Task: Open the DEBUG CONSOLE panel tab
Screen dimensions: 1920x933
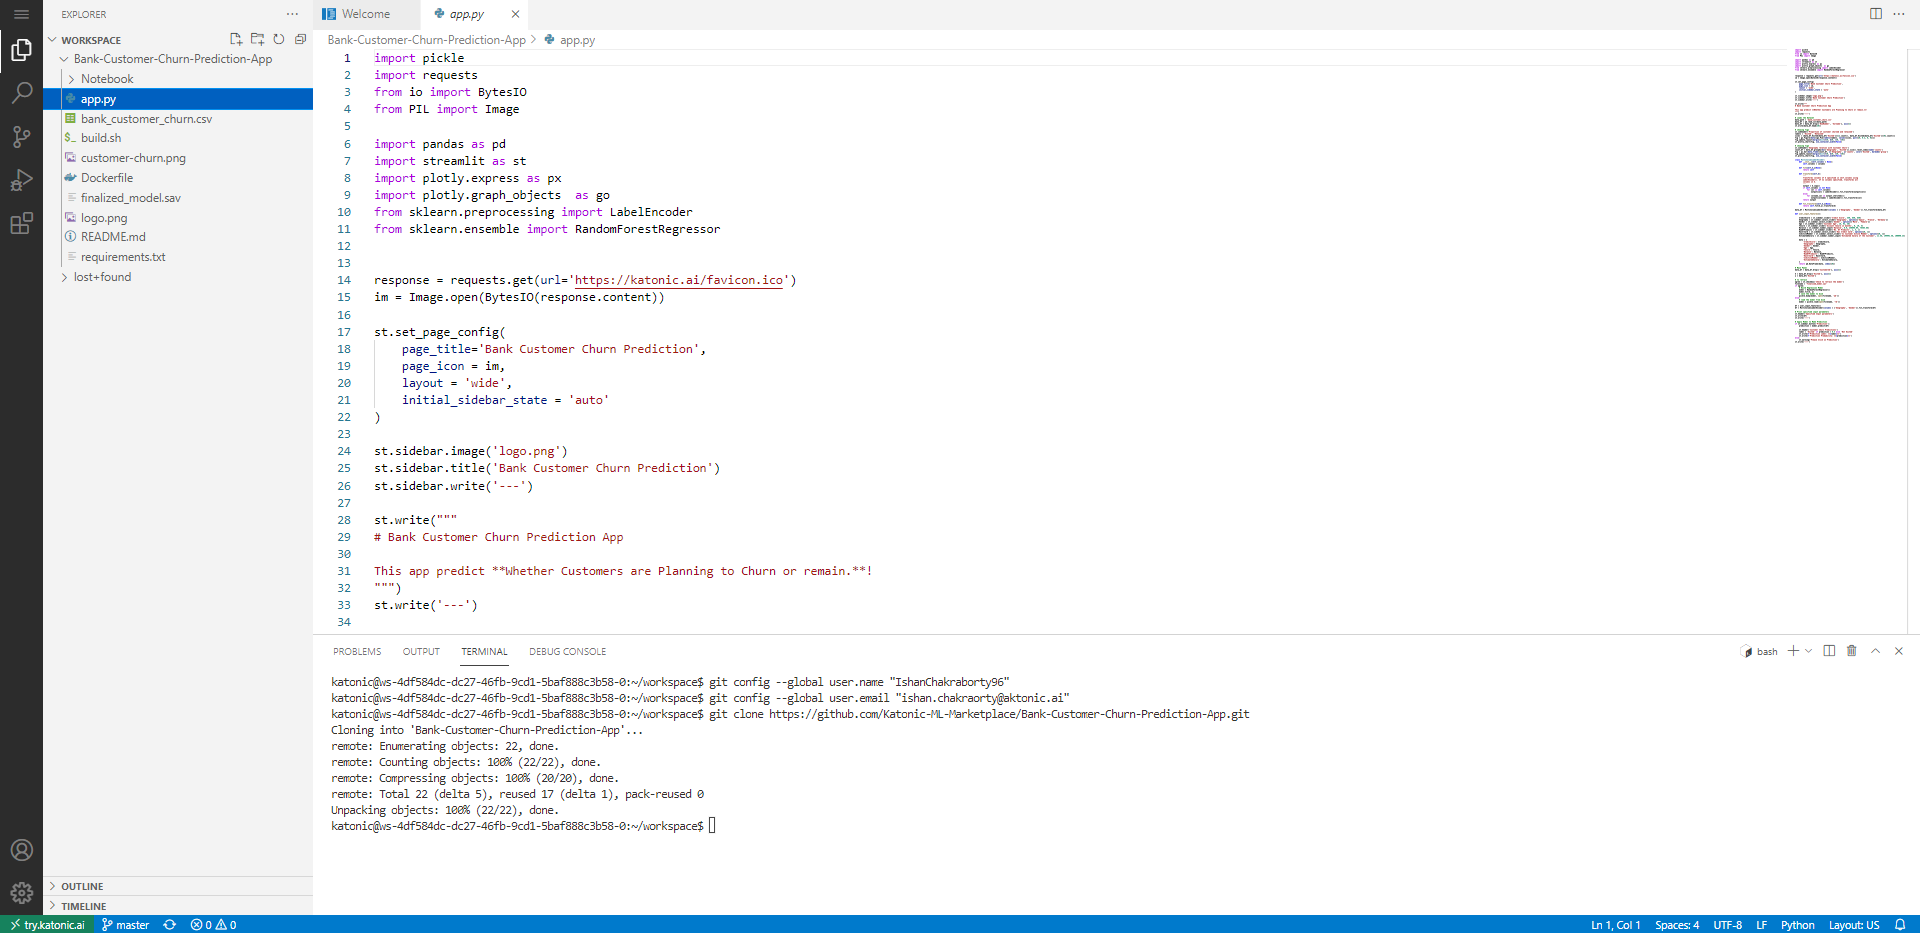Action: 567,651
